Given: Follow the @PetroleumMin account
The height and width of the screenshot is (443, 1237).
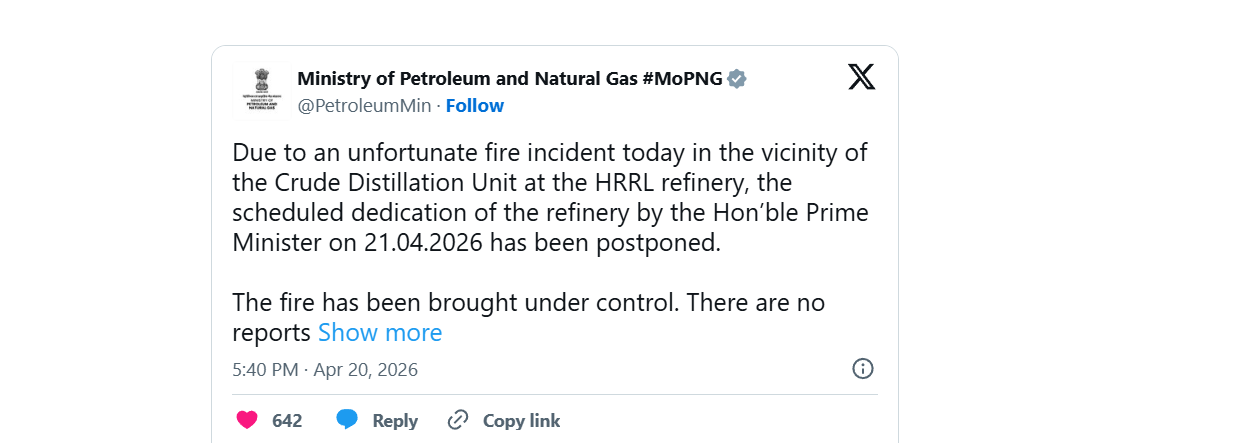Looking at the screenshot, I should click(474, 106).
